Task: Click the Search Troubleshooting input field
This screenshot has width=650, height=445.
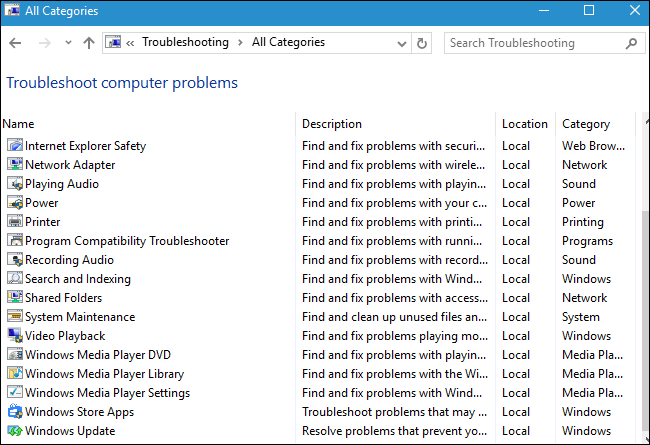Action: (535, 43)
